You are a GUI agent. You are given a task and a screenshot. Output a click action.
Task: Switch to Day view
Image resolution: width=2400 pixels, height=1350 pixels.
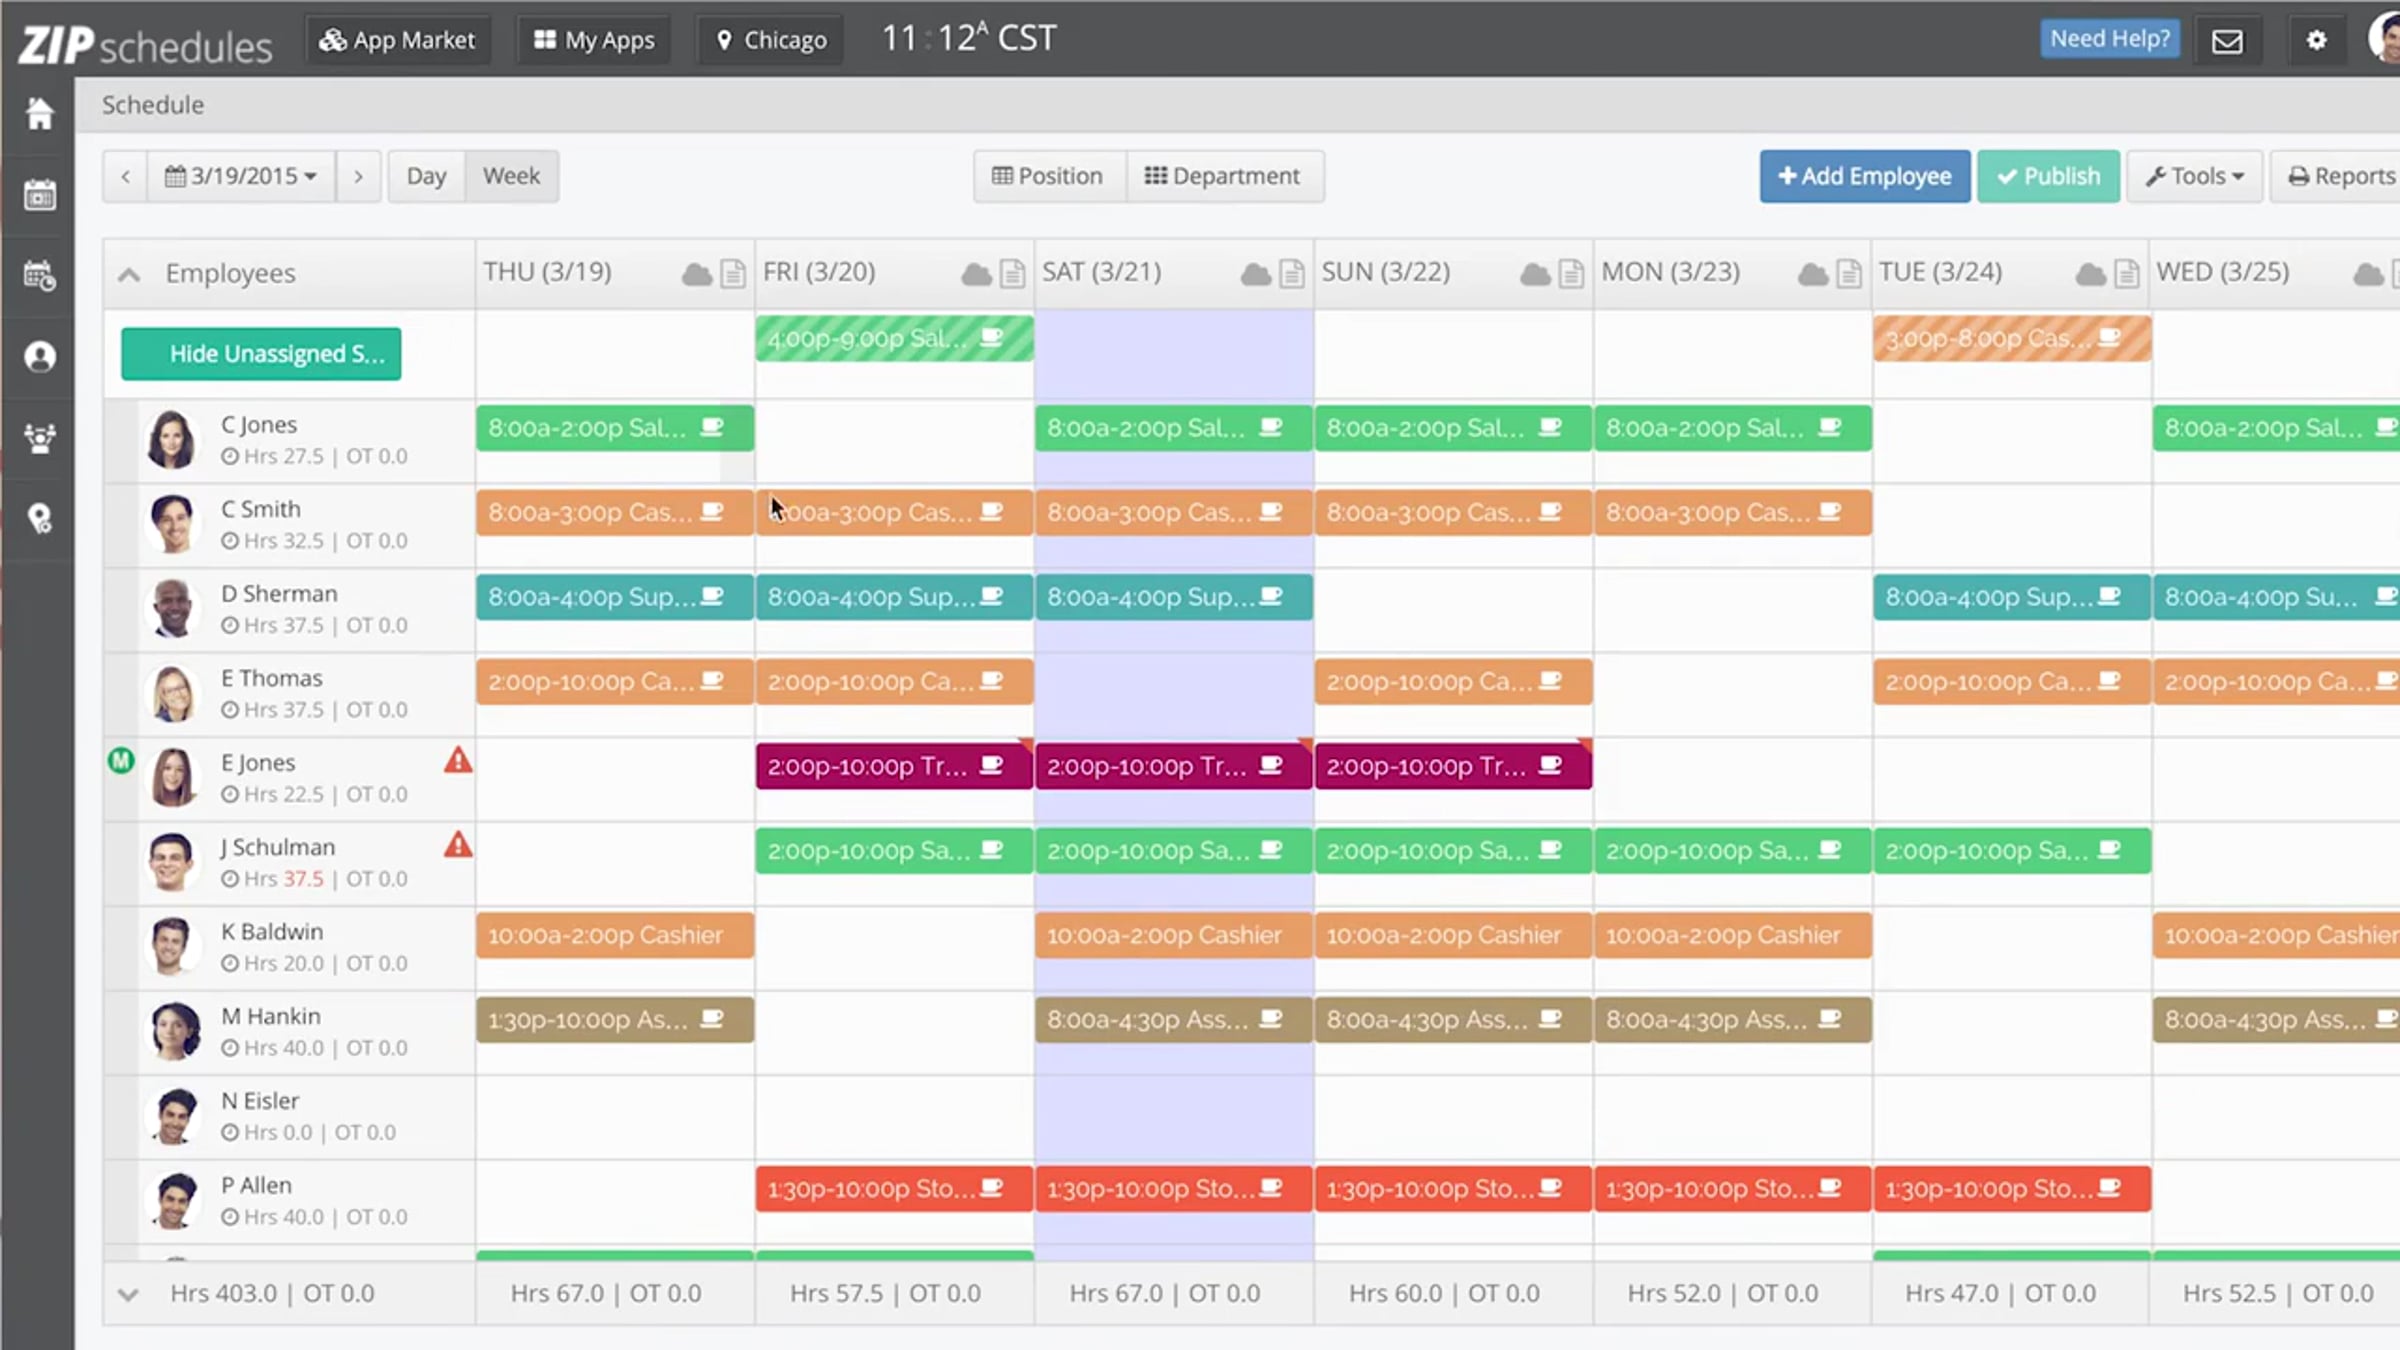(x=426, y=177)
